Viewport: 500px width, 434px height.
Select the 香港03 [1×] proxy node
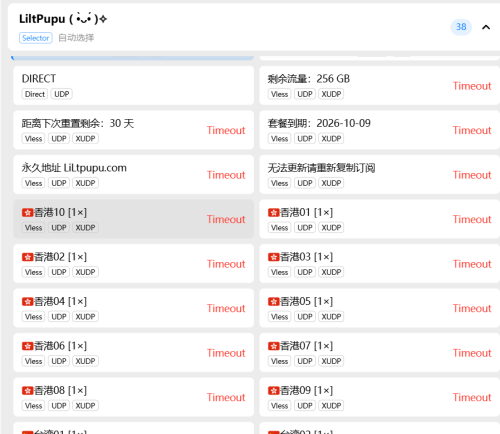coord(380,264)
